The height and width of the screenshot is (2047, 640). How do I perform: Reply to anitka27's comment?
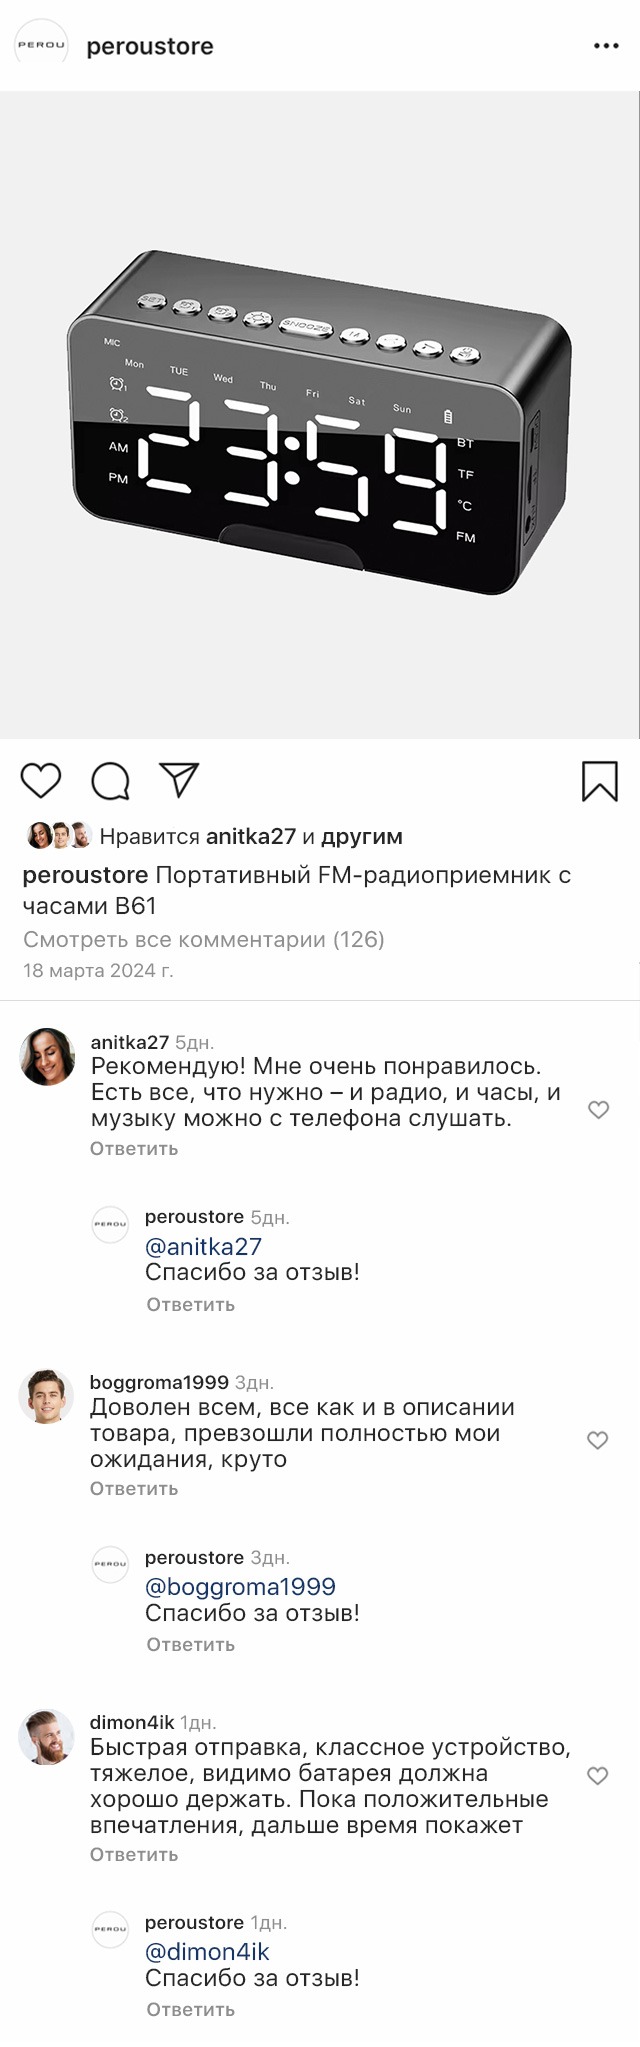(x=134, y=1149)
